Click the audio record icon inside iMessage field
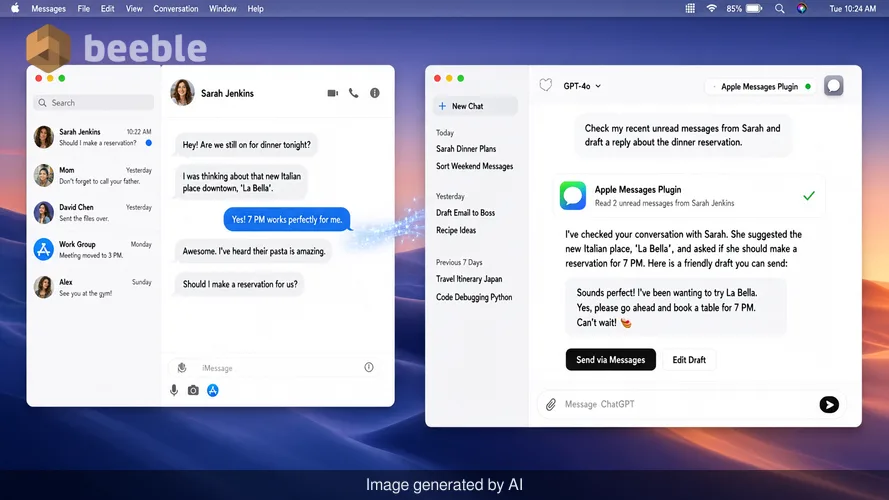The height and width of the screenshot is (500, 889). pyautogui.click(x=182, y=368)
